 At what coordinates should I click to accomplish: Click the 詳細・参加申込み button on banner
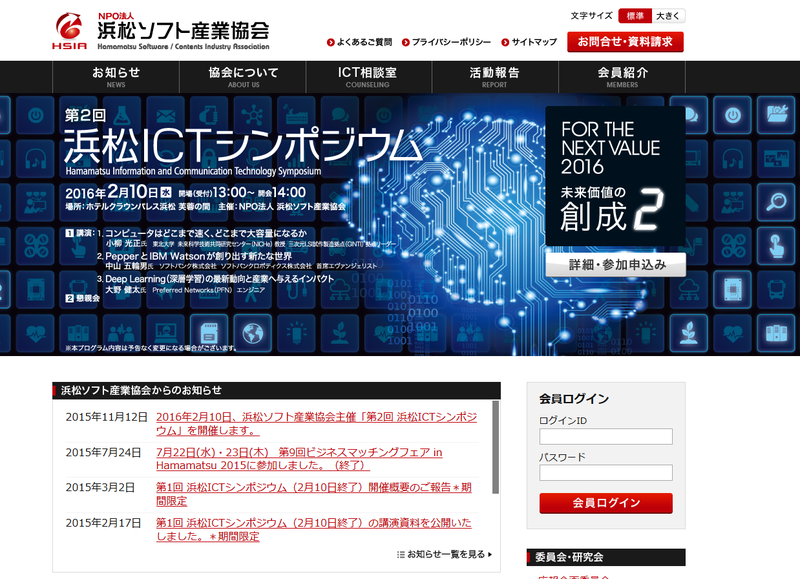[616, 265]
